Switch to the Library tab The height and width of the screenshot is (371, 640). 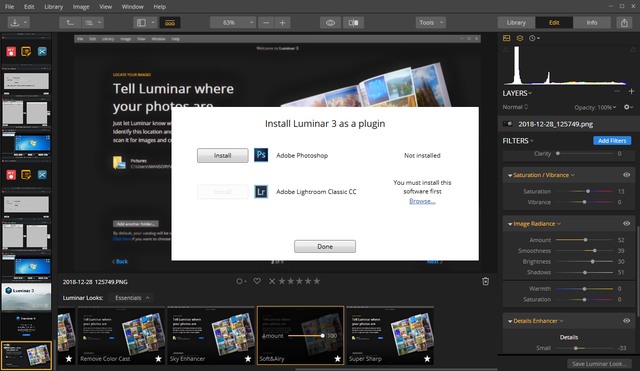tap(516, 22)
